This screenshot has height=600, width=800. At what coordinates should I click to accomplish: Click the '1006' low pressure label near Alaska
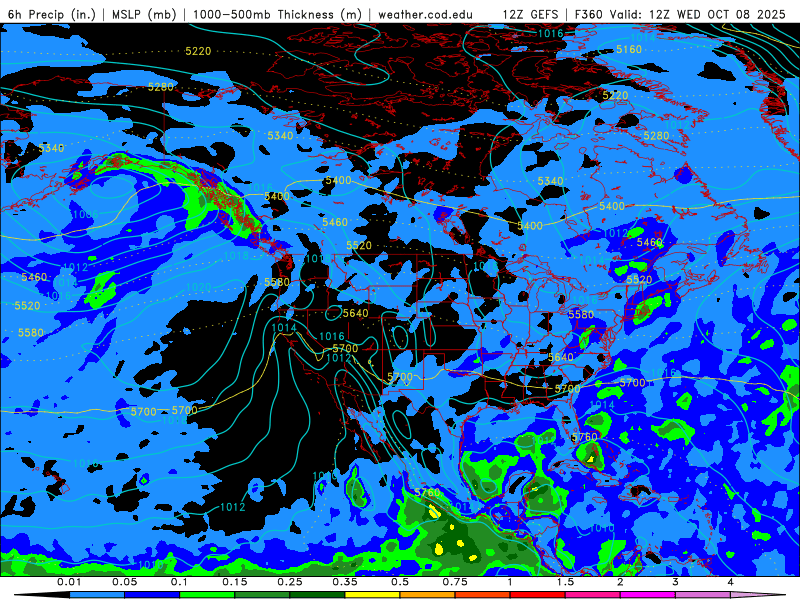(85, 214)
